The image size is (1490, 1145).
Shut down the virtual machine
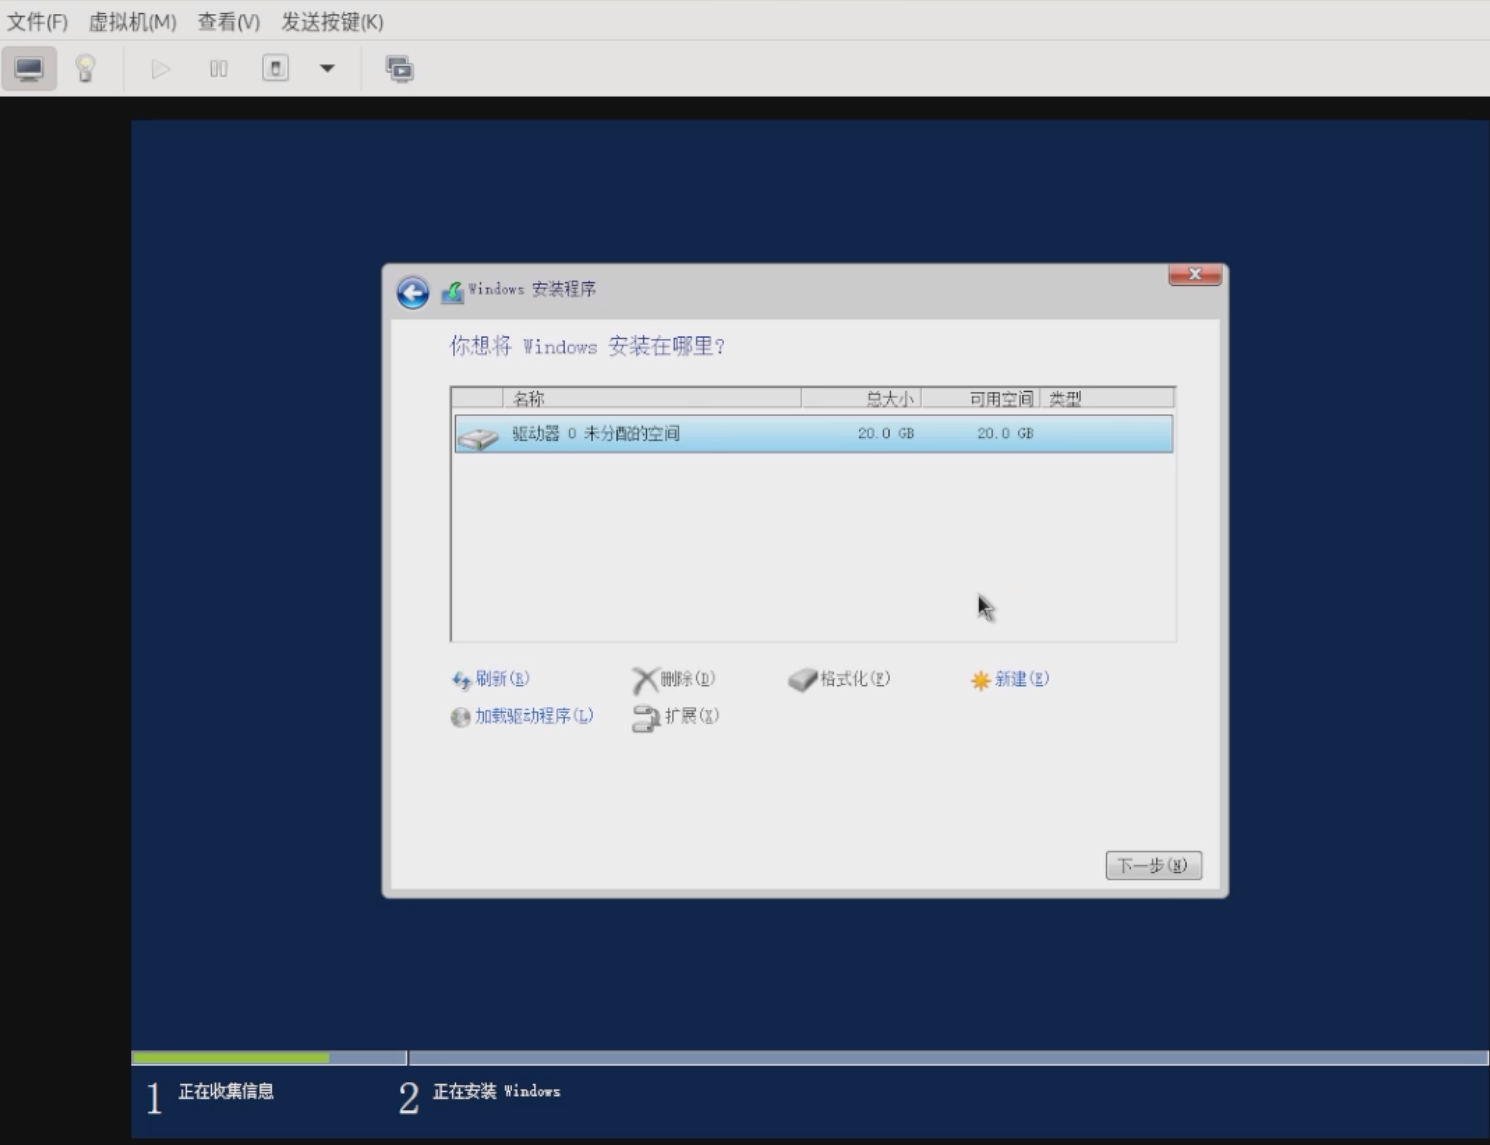275,69
